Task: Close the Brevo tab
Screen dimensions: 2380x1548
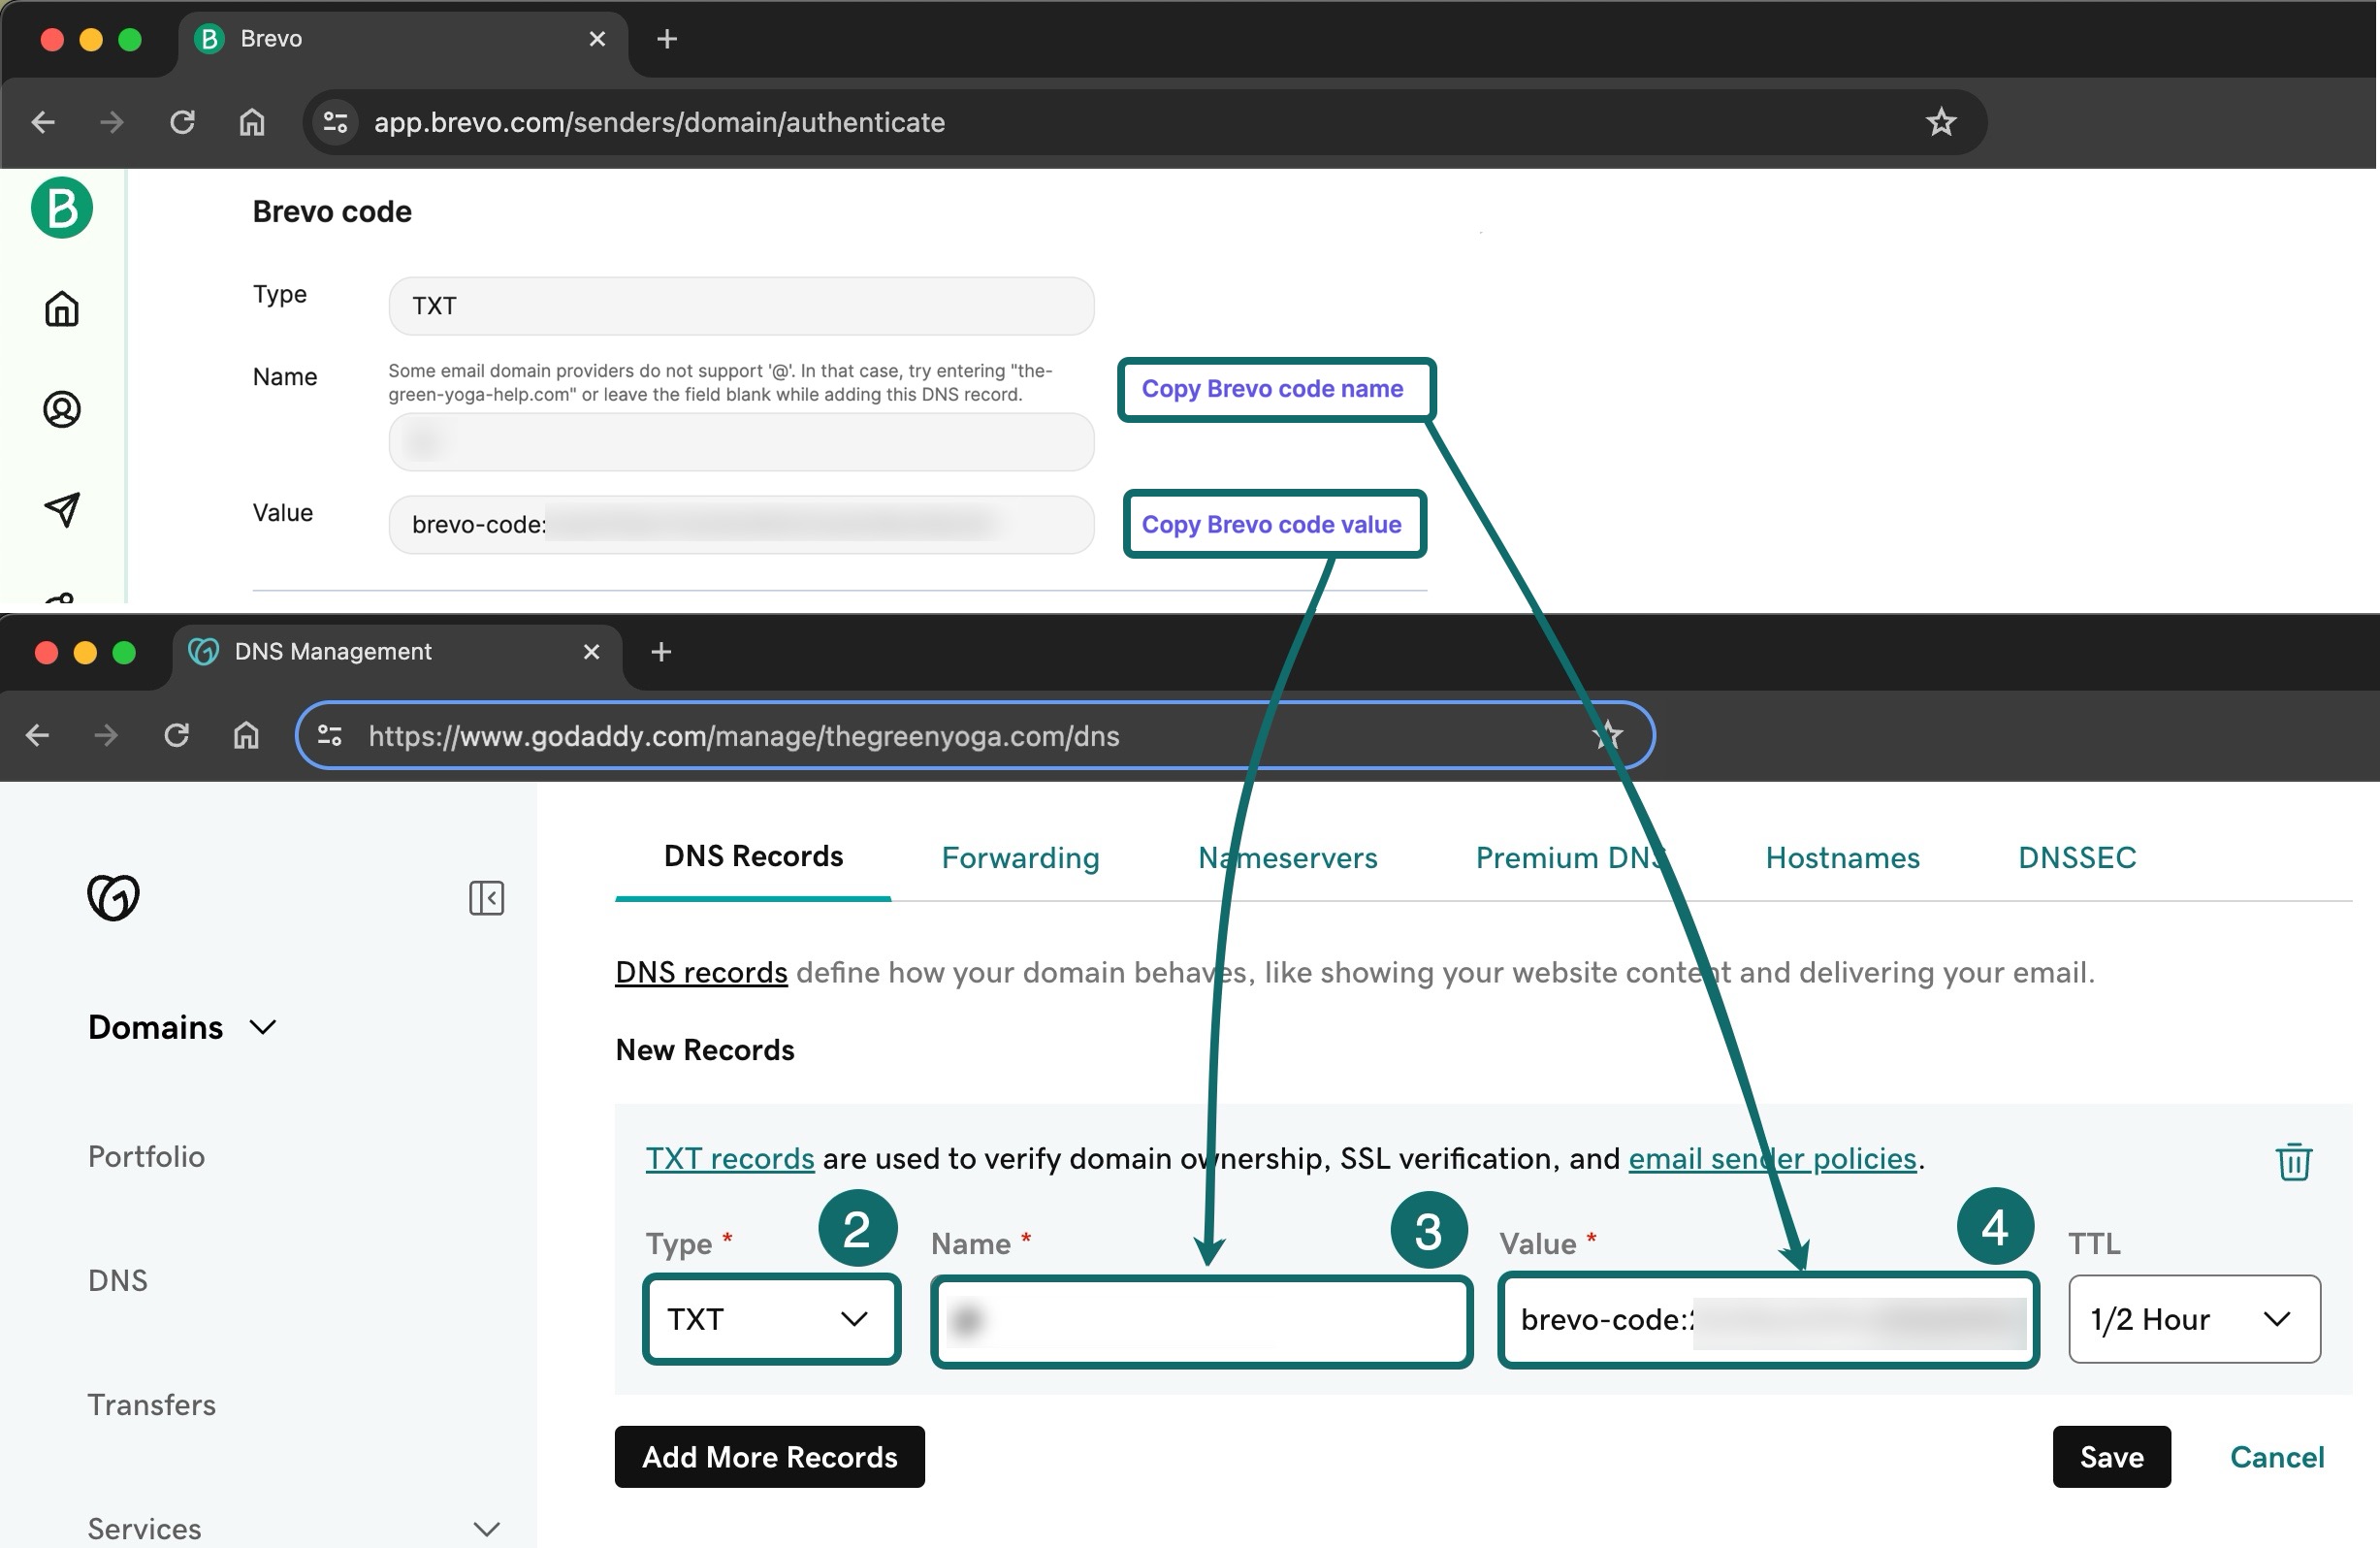Action: coord(597,39)
